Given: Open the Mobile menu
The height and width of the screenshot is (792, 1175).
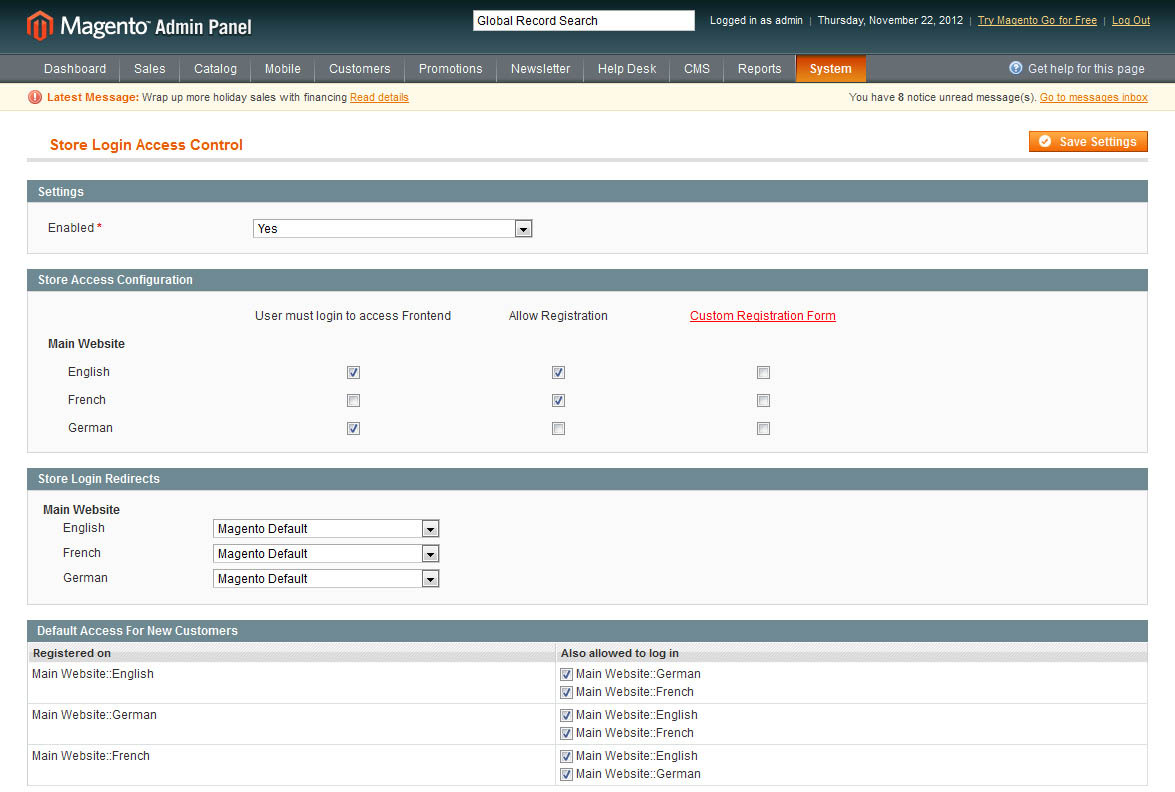Looking at the screenshot, I should pyautogui.click(x=283, y=69).
